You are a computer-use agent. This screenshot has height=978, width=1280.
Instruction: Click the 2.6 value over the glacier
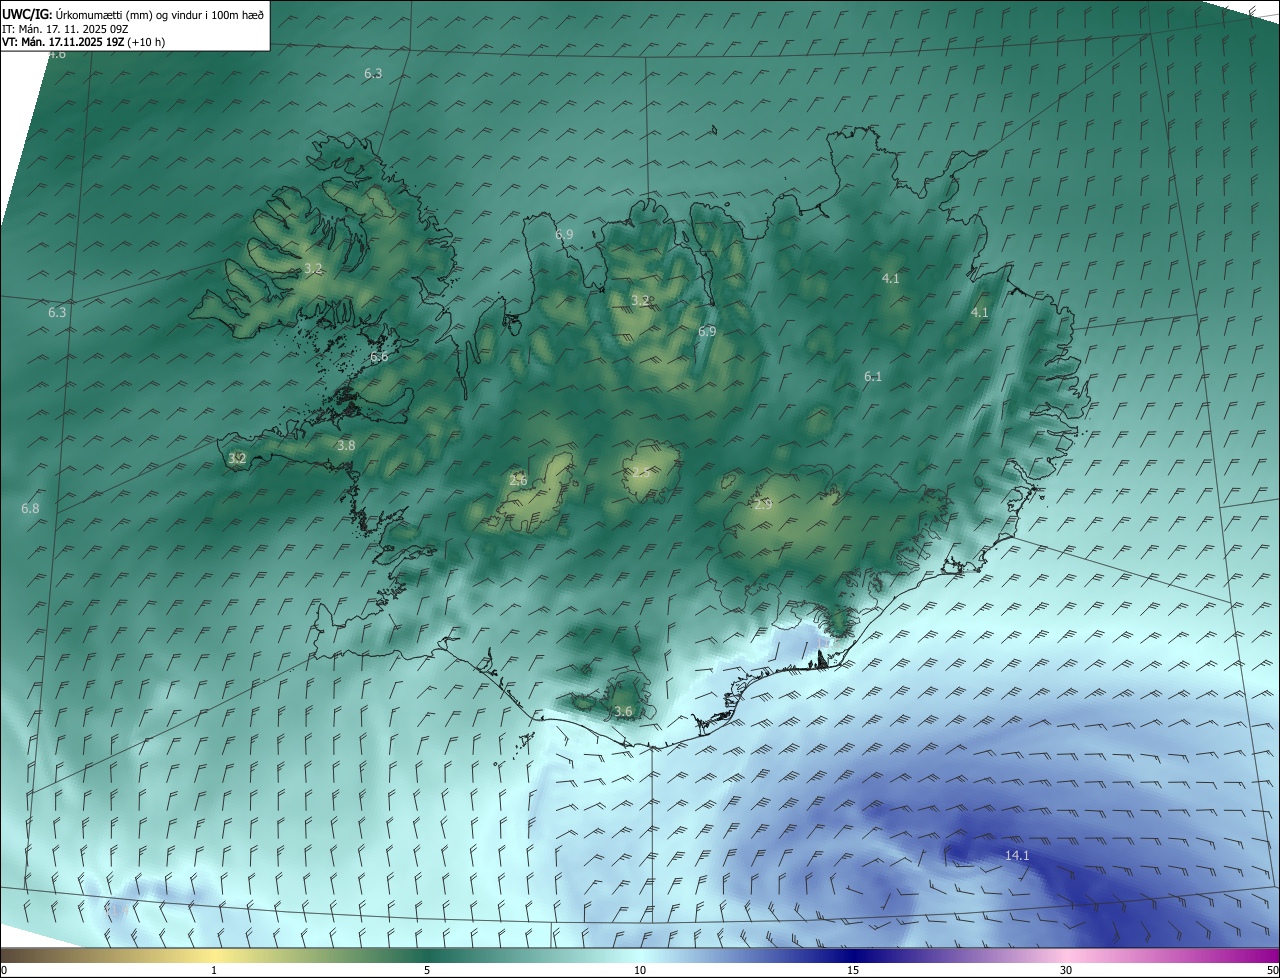pos(518,480)
